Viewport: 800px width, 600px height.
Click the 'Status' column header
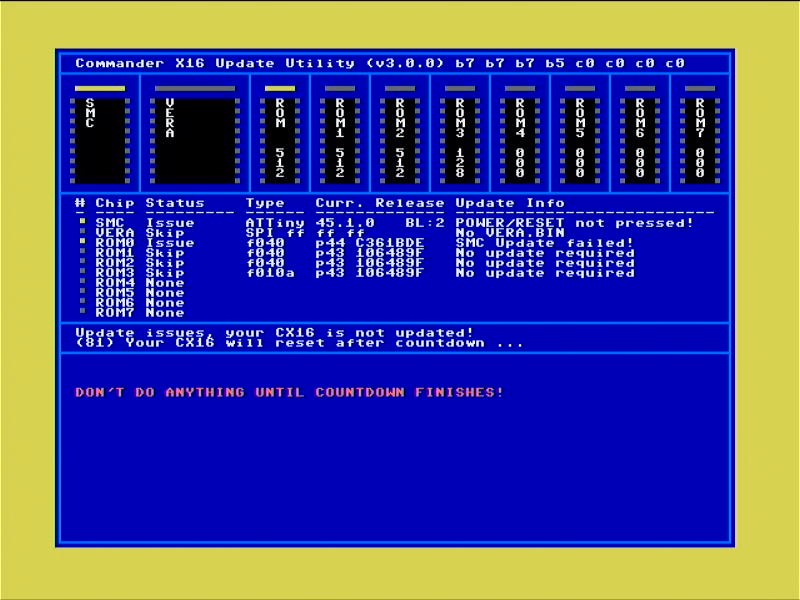point(175,203)
